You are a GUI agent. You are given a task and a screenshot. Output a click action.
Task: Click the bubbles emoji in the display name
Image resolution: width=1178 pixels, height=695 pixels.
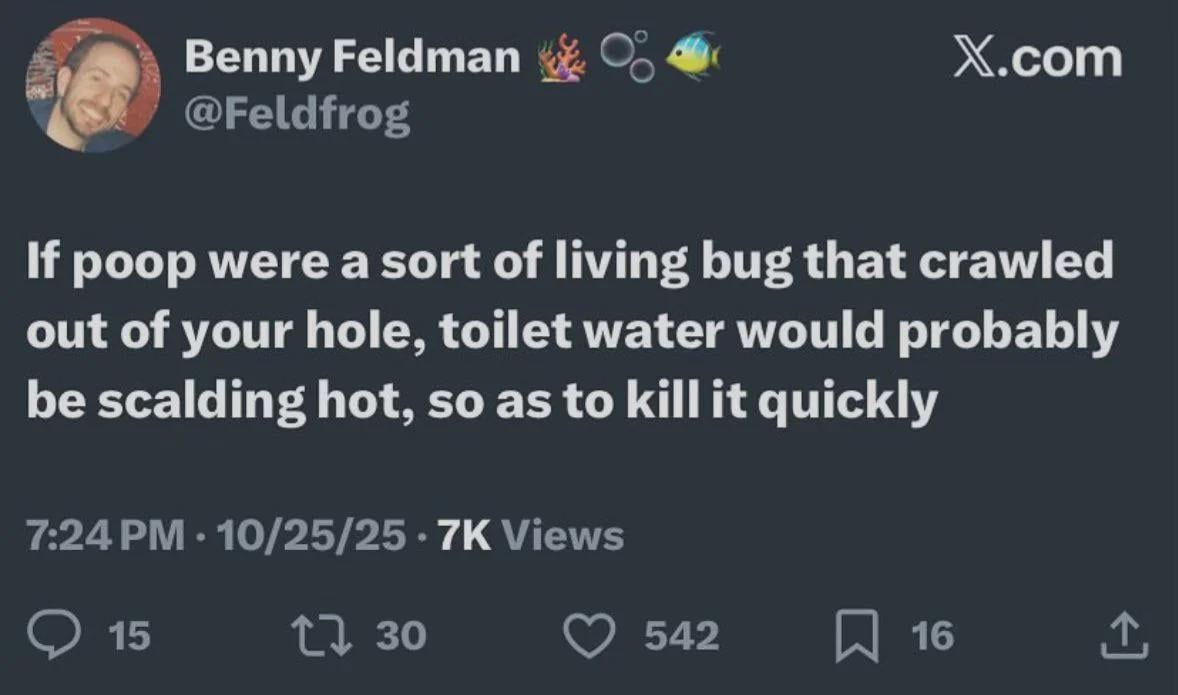click(x=627, y=57)
